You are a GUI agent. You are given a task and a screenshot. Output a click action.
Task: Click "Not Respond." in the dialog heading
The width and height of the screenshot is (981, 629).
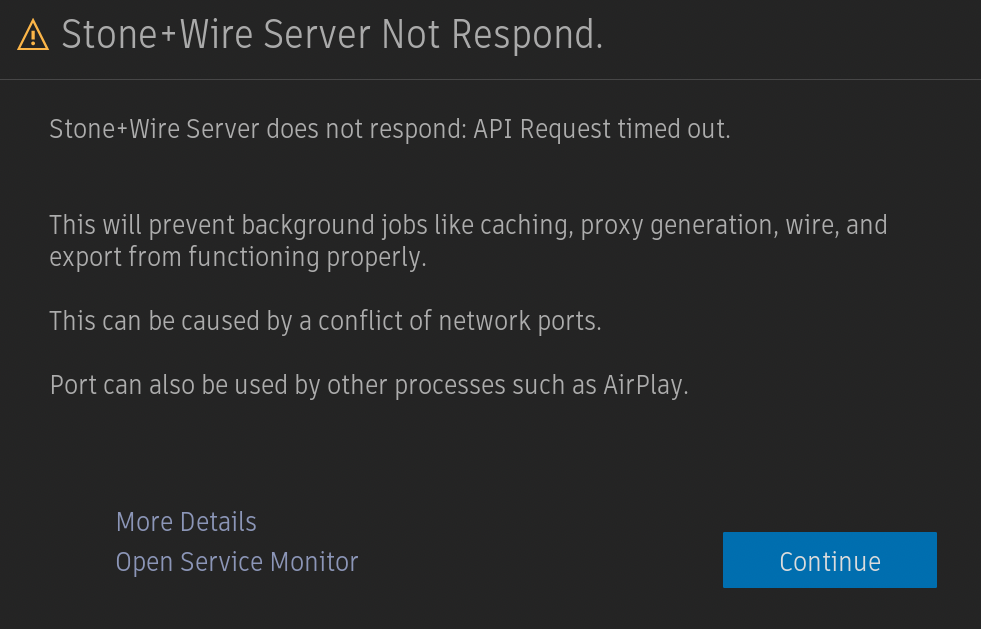click(x=493, y=36)
